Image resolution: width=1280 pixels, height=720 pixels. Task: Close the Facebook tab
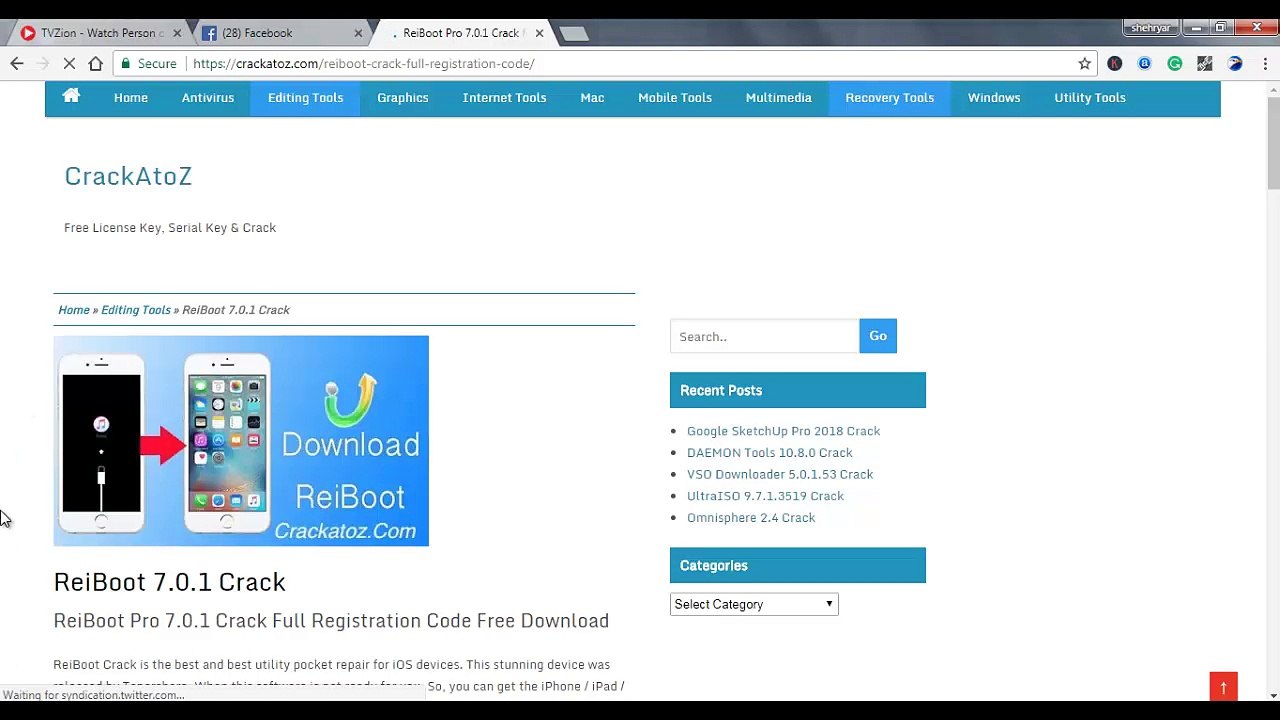358,33
